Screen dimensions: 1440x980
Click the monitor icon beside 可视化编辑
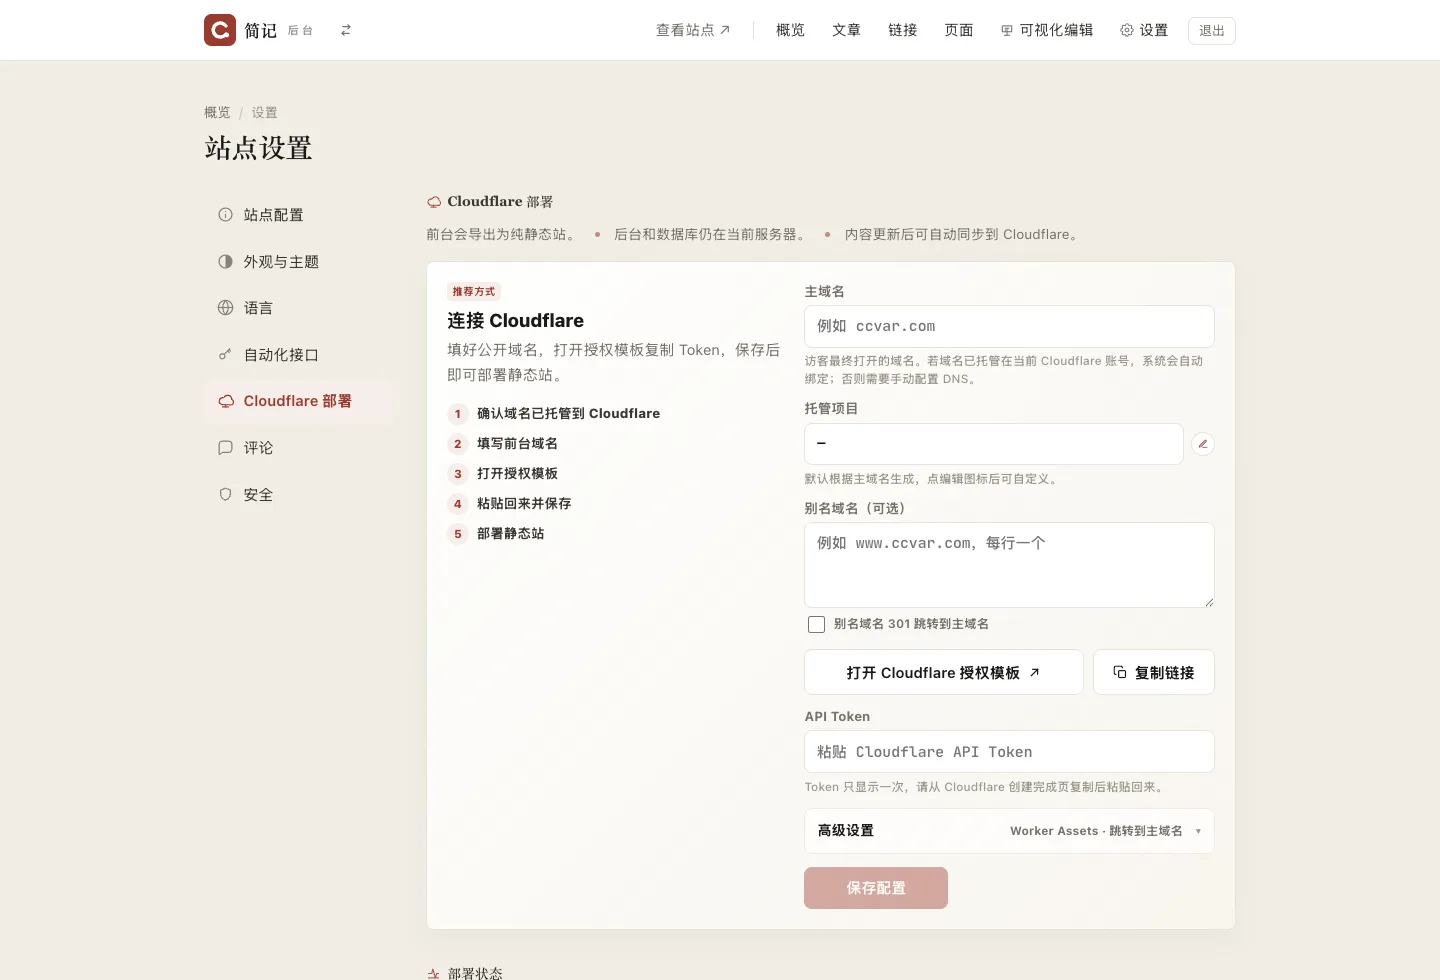[1007, 30]
